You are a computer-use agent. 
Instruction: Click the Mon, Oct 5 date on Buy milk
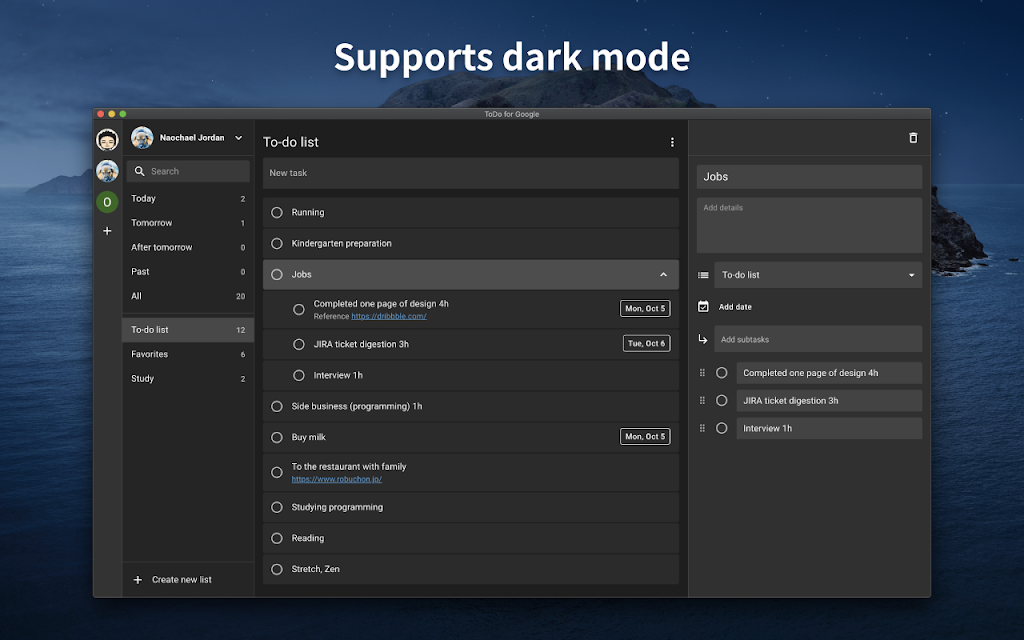pos(645,436)
